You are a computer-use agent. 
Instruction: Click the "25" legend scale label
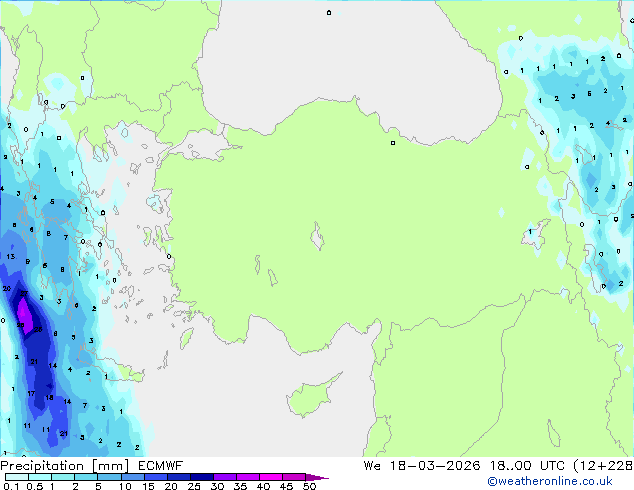pos(194,486)
